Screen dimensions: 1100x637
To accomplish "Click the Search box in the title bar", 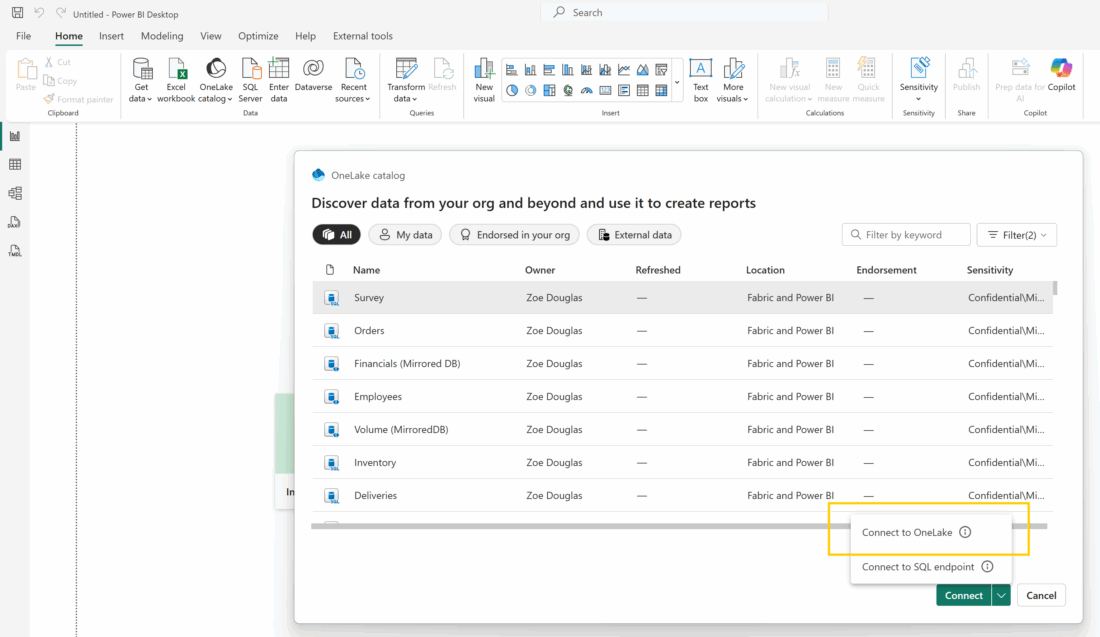I will click(685, 13).
